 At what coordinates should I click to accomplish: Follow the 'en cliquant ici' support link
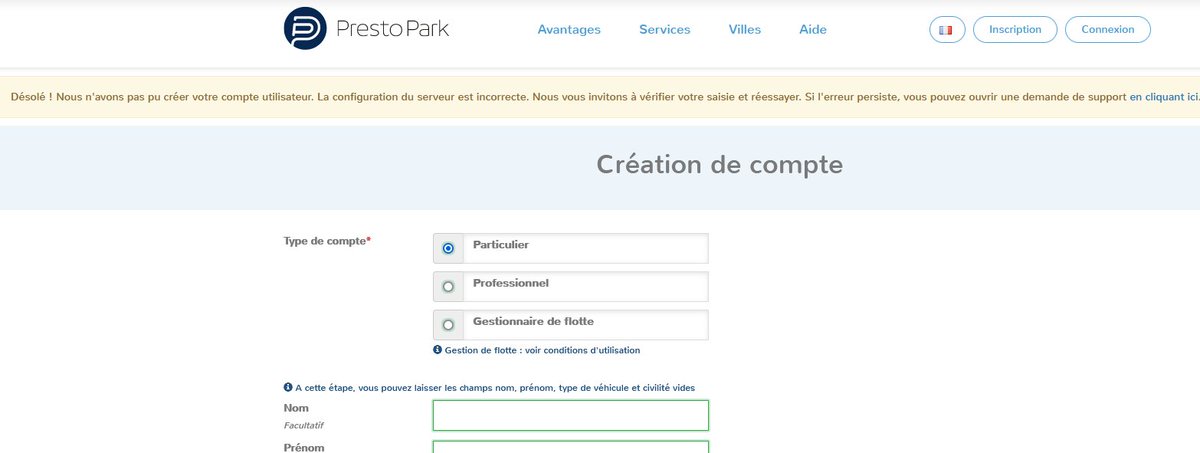click(x=1164, y=97)
